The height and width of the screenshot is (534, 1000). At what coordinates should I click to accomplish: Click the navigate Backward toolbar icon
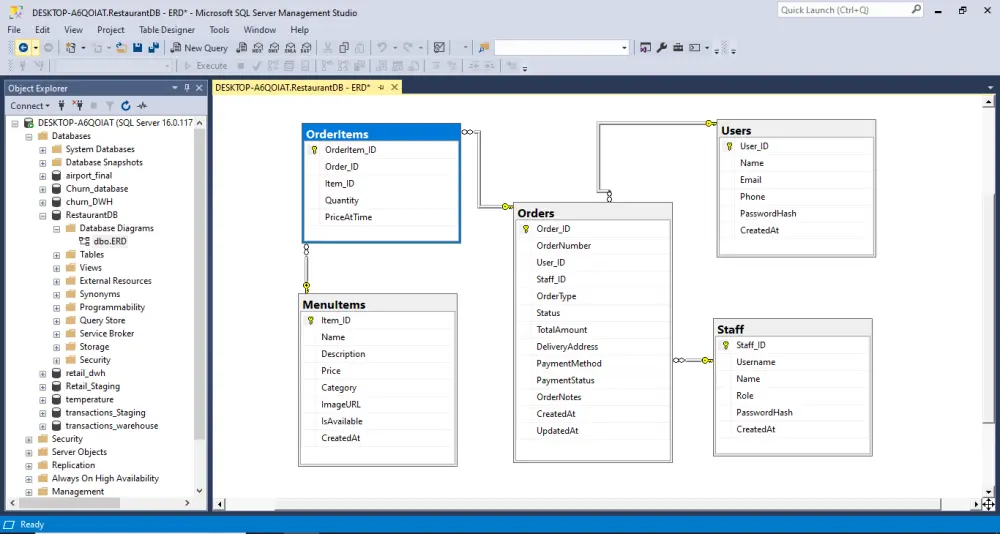(x=23, y=48)
